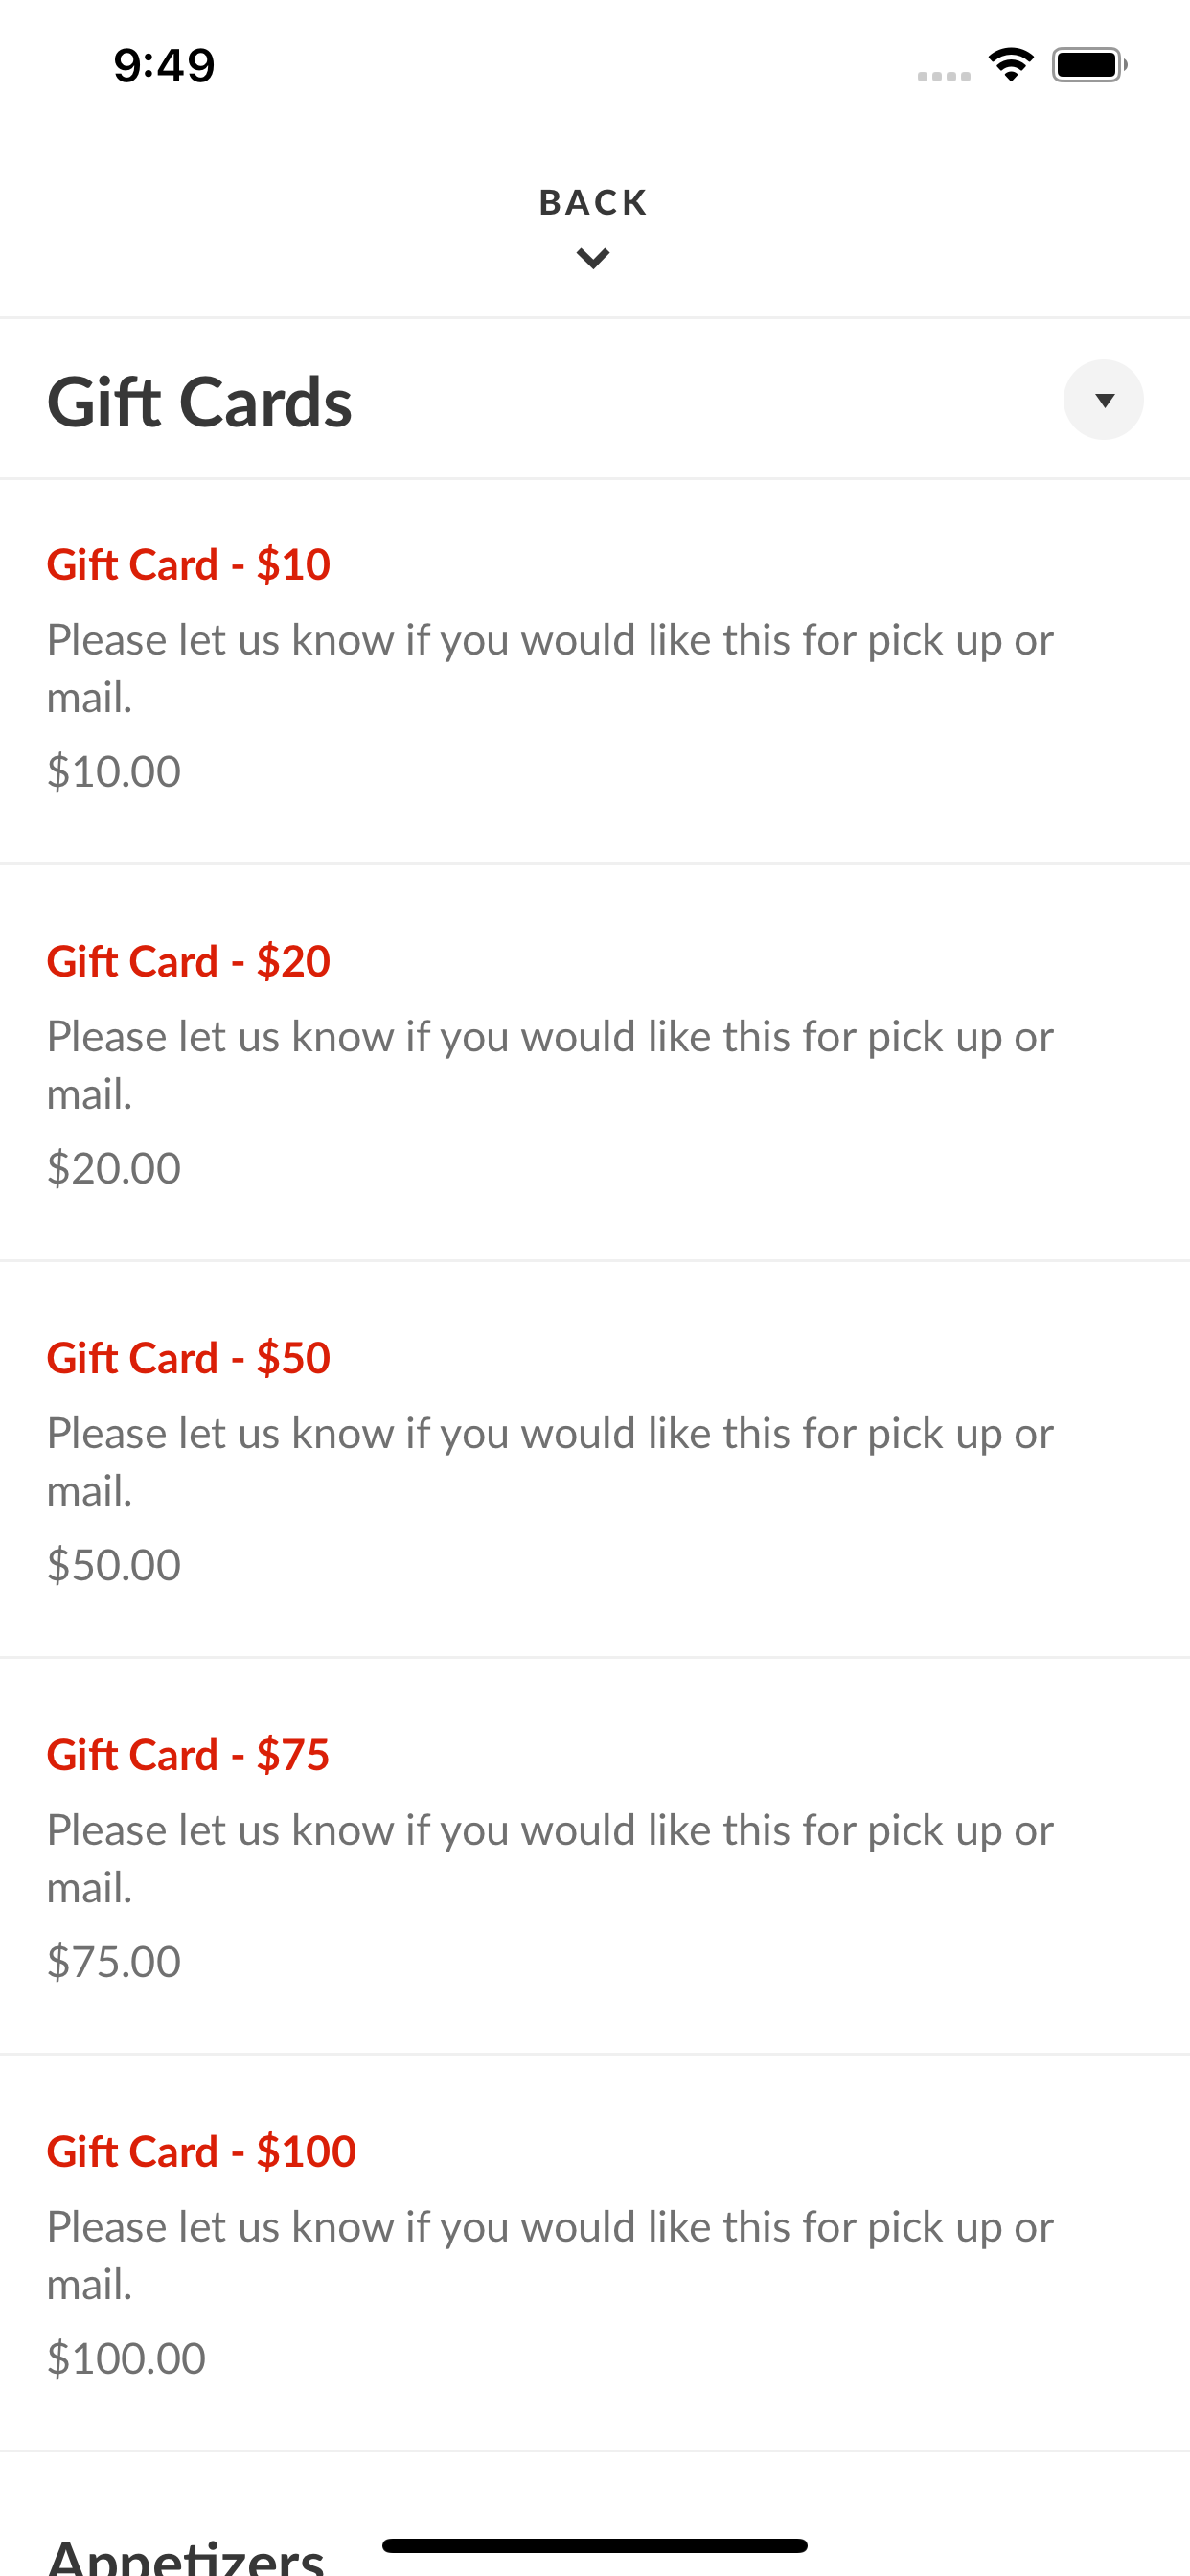
Task: Open Gift Card - $100 item
Action: [595, 2253]
